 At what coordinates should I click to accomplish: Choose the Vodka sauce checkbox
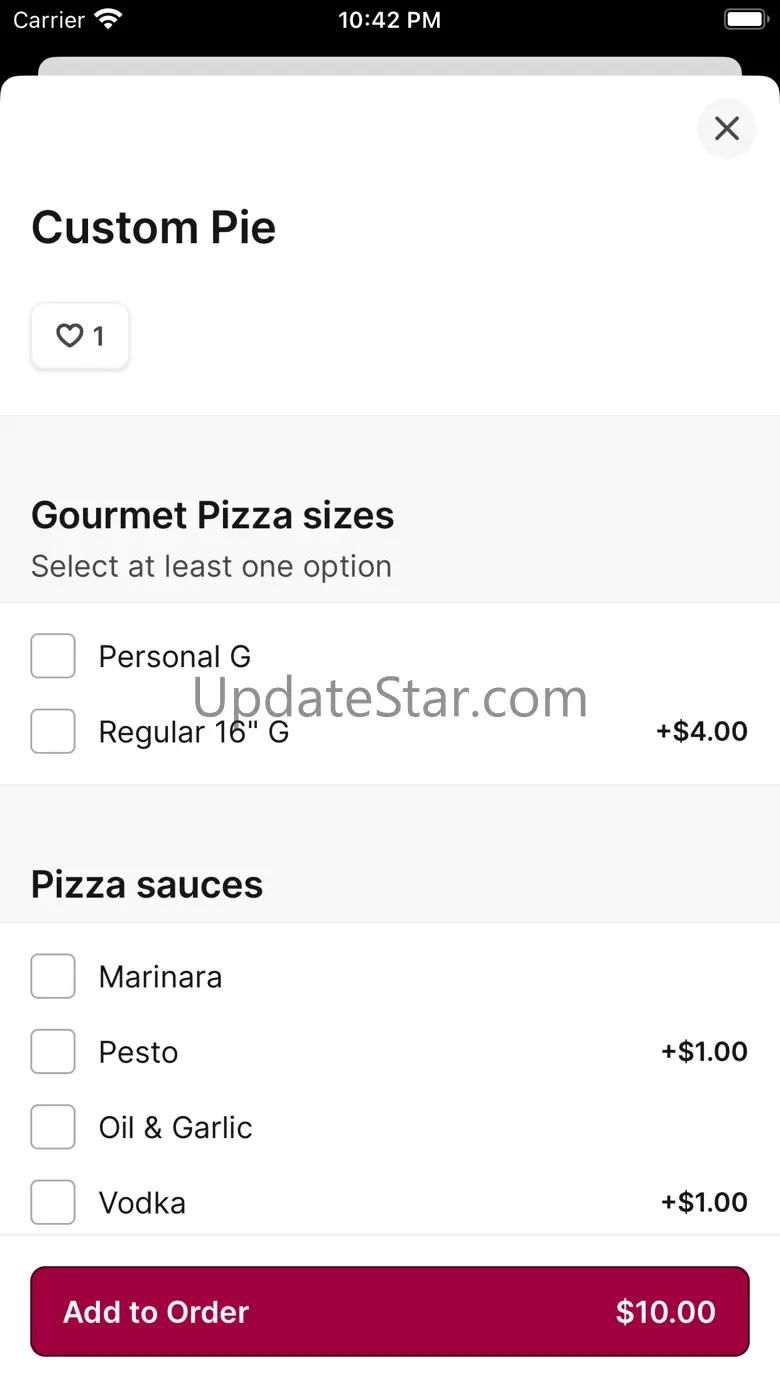tap(53, 1202)
